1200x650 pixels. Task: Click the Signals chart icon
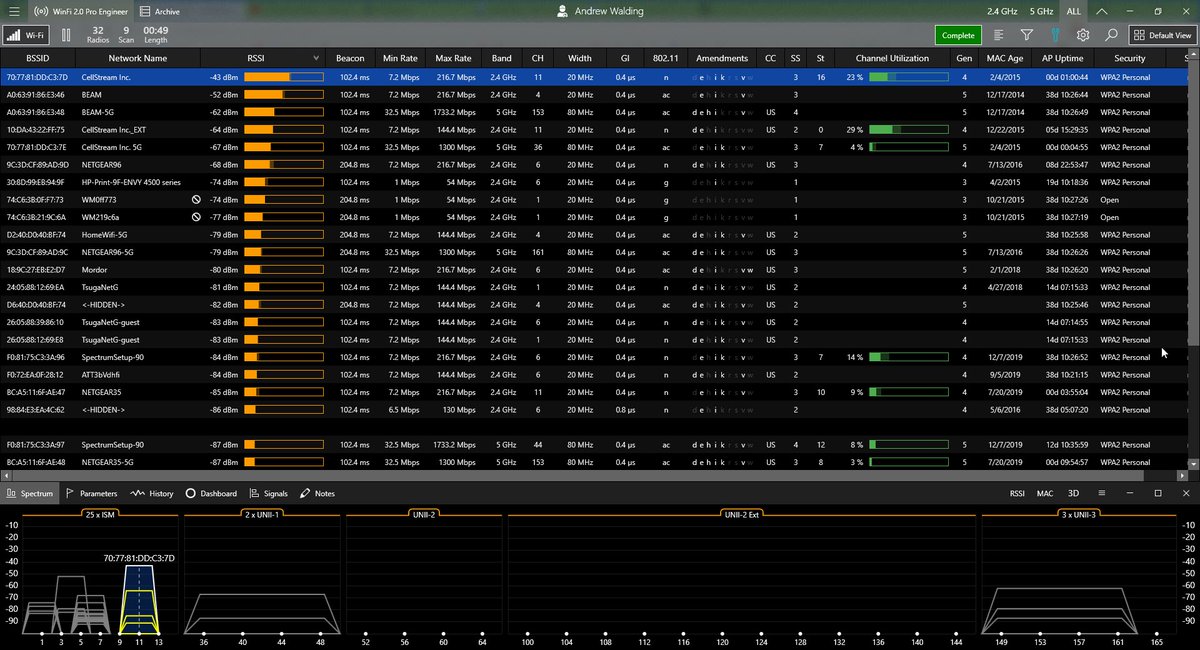pyautogui.click(x=255, y=493)
